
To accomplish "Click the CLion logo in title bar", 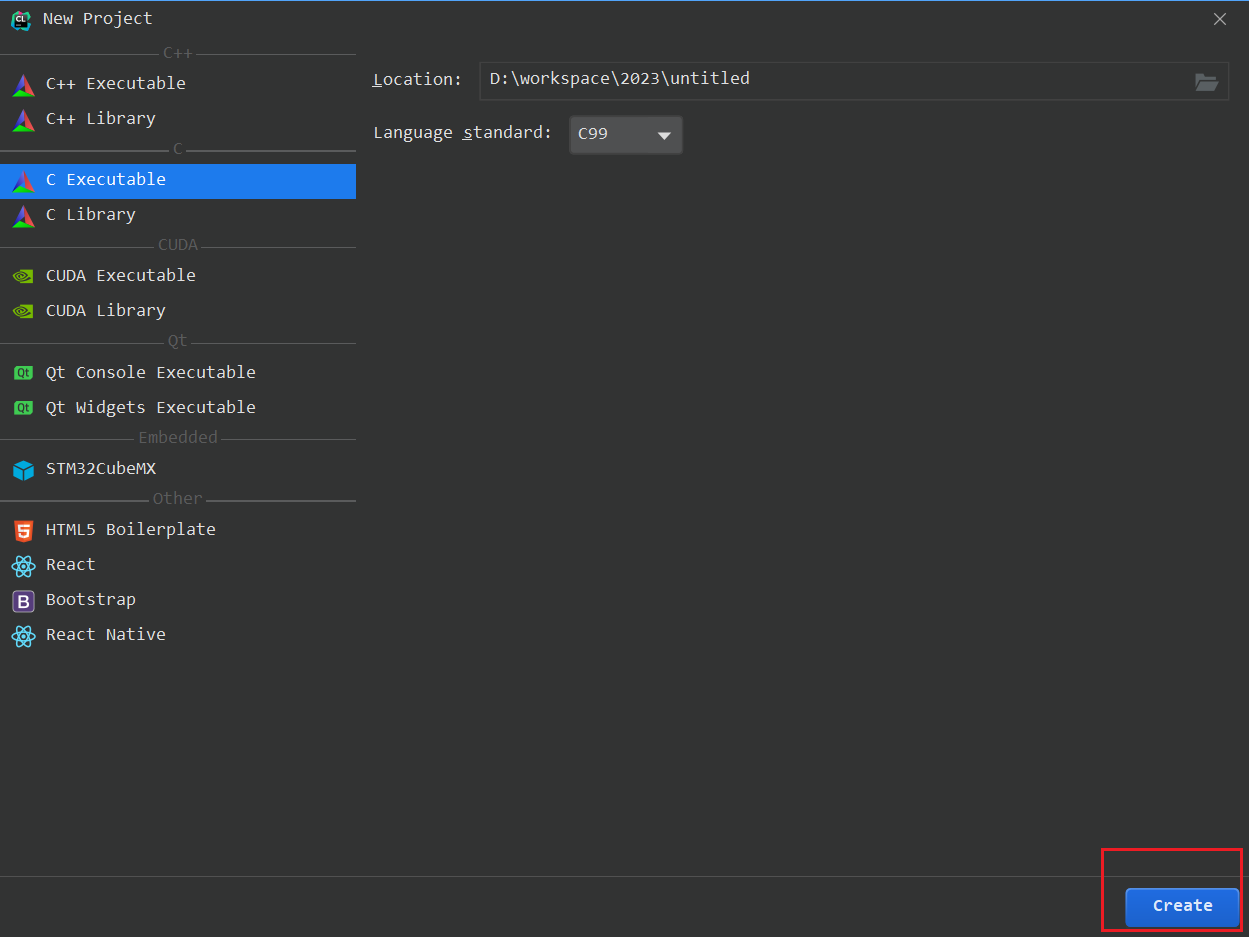I will 20,19.
